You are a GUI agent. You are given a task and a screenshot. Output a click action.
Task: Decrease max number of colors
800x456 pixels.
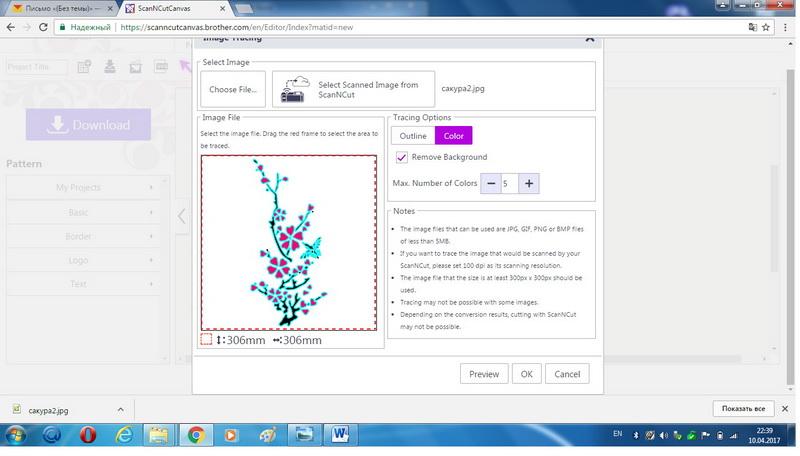tap(491, 184)
